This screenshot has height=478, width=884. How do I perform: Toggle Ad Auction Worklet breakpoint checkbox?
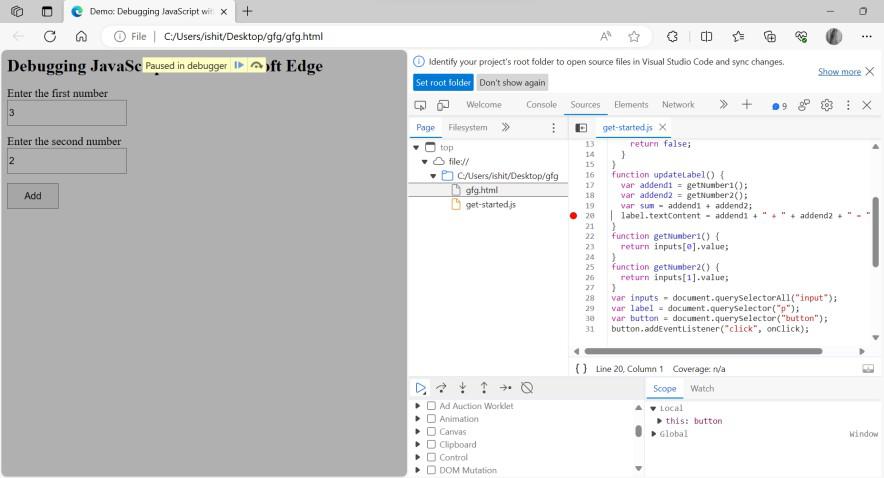pos(431,406)
